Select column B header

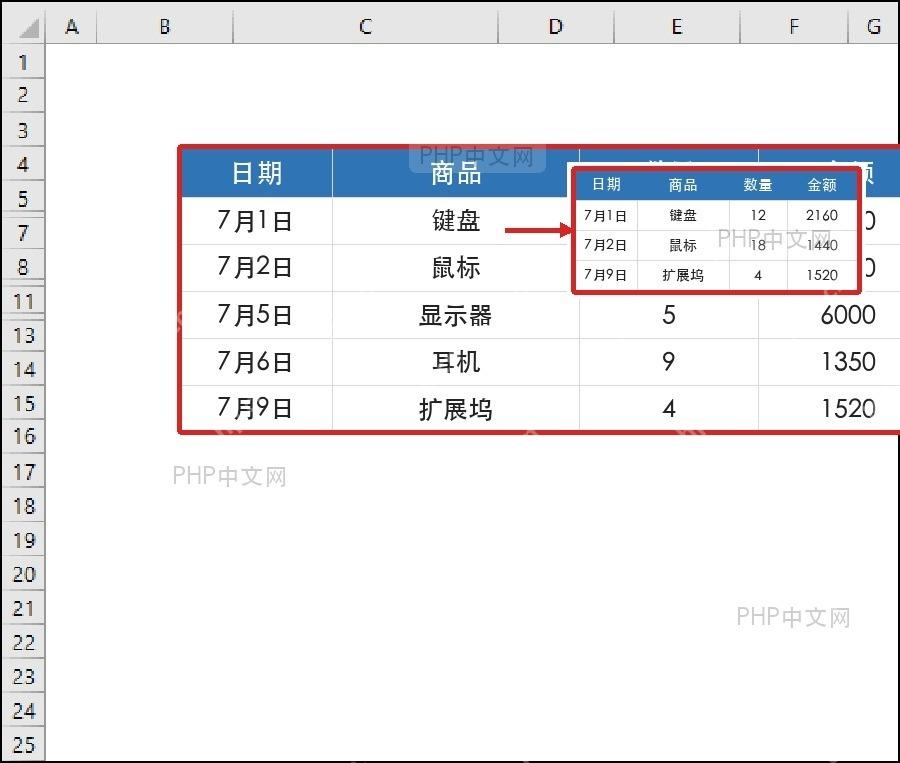coord(165,26)
